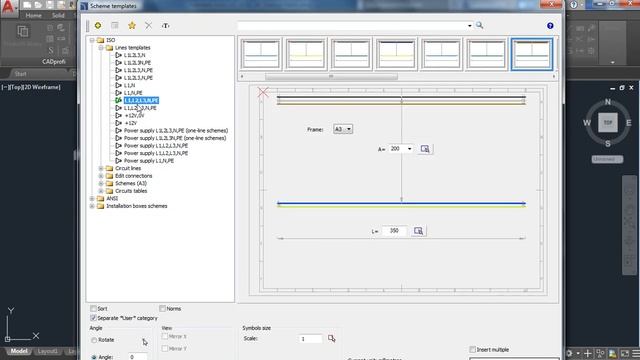This screenshot has height=360, width=640.
Task: Click the thumbnail strip left scroll arrow
Action: [242, 76]
